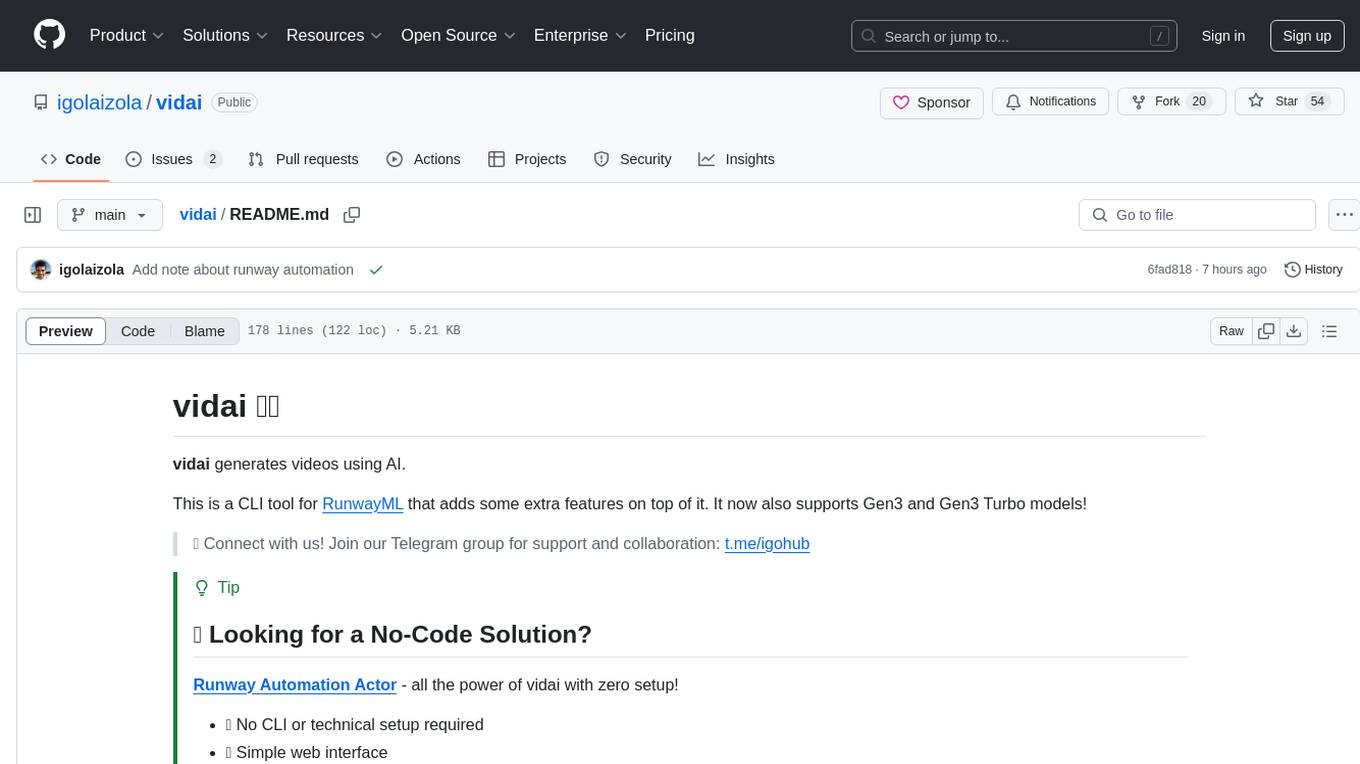Click the Sign in link

(1223, 36)
